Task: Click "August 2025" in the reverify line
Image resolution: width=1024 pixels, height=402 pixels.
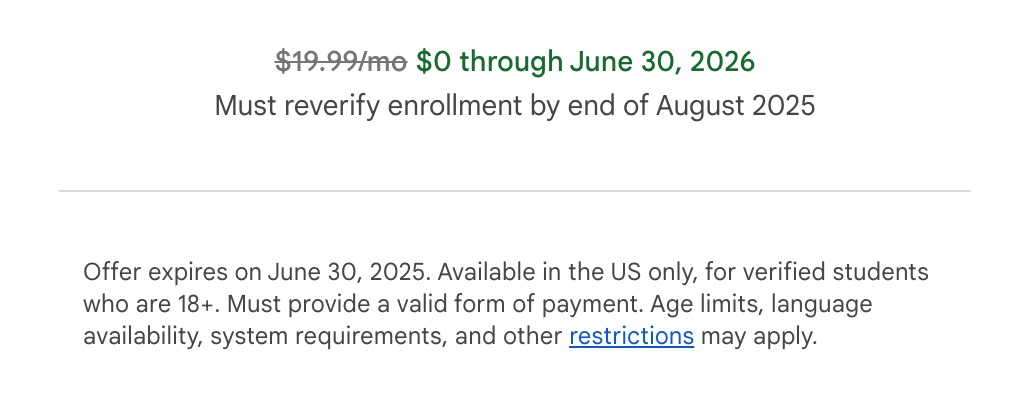Action: click(735, 105)
